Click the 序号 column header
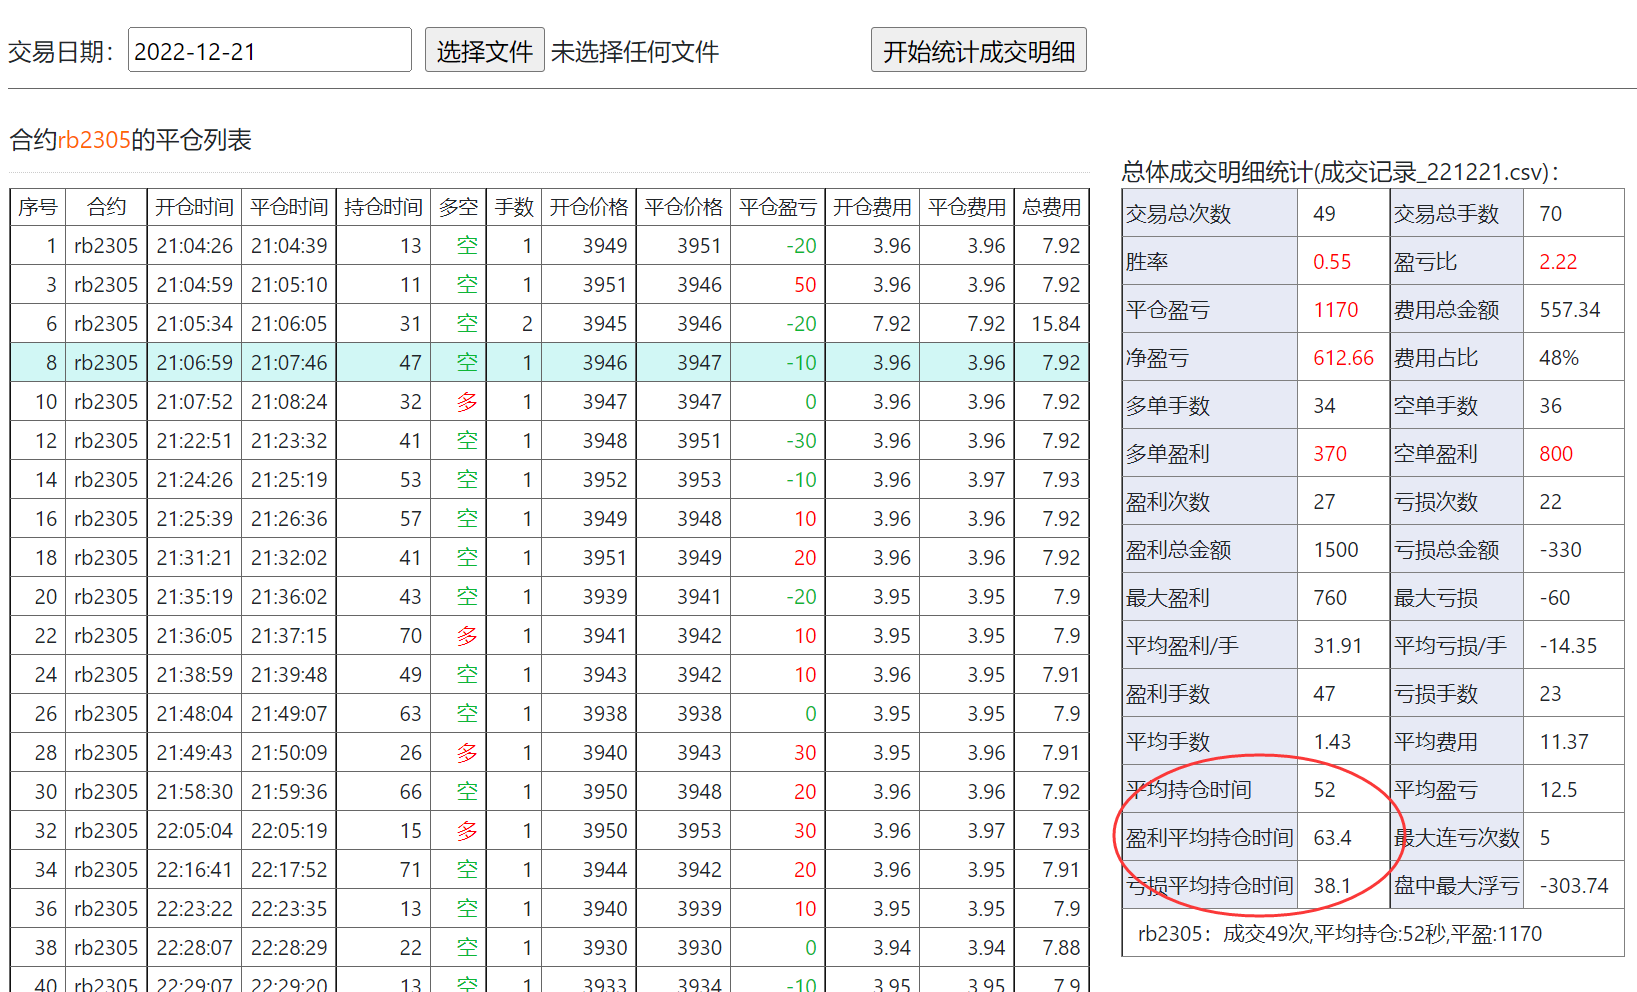This screenshot has width=1637, height=992. point(38,207)
